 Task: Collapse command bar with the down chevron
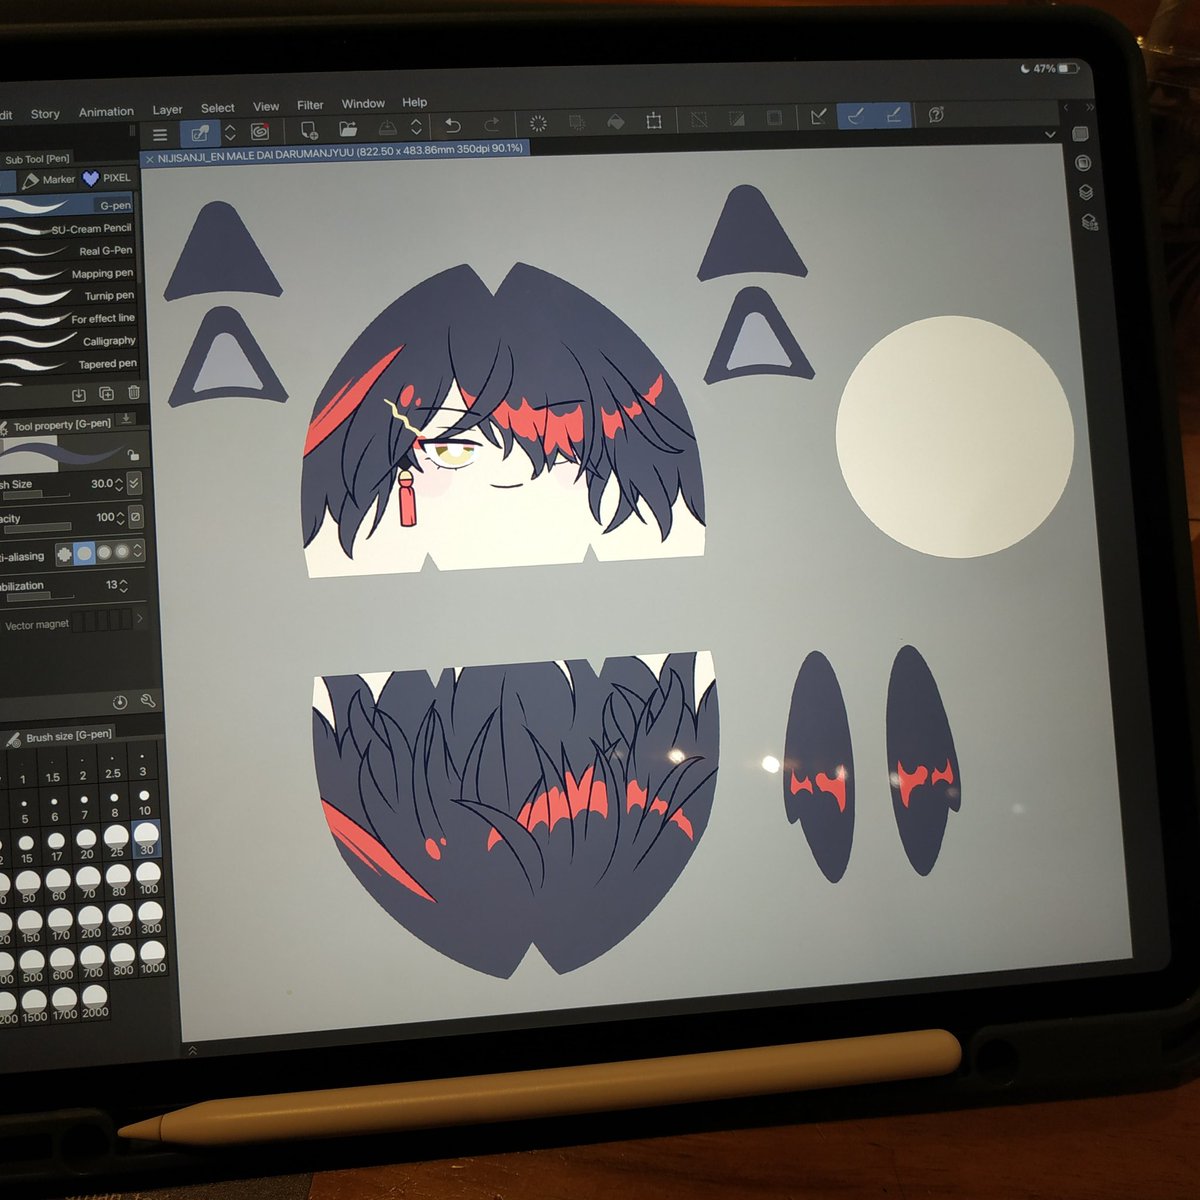tap(1050, 134)
